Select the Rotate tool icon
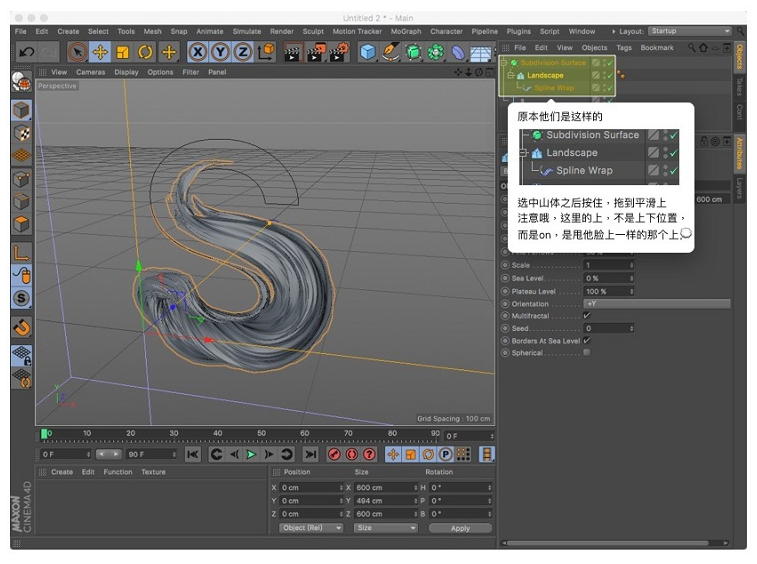The width and height of the screenshot is (757, 564). 146,52
